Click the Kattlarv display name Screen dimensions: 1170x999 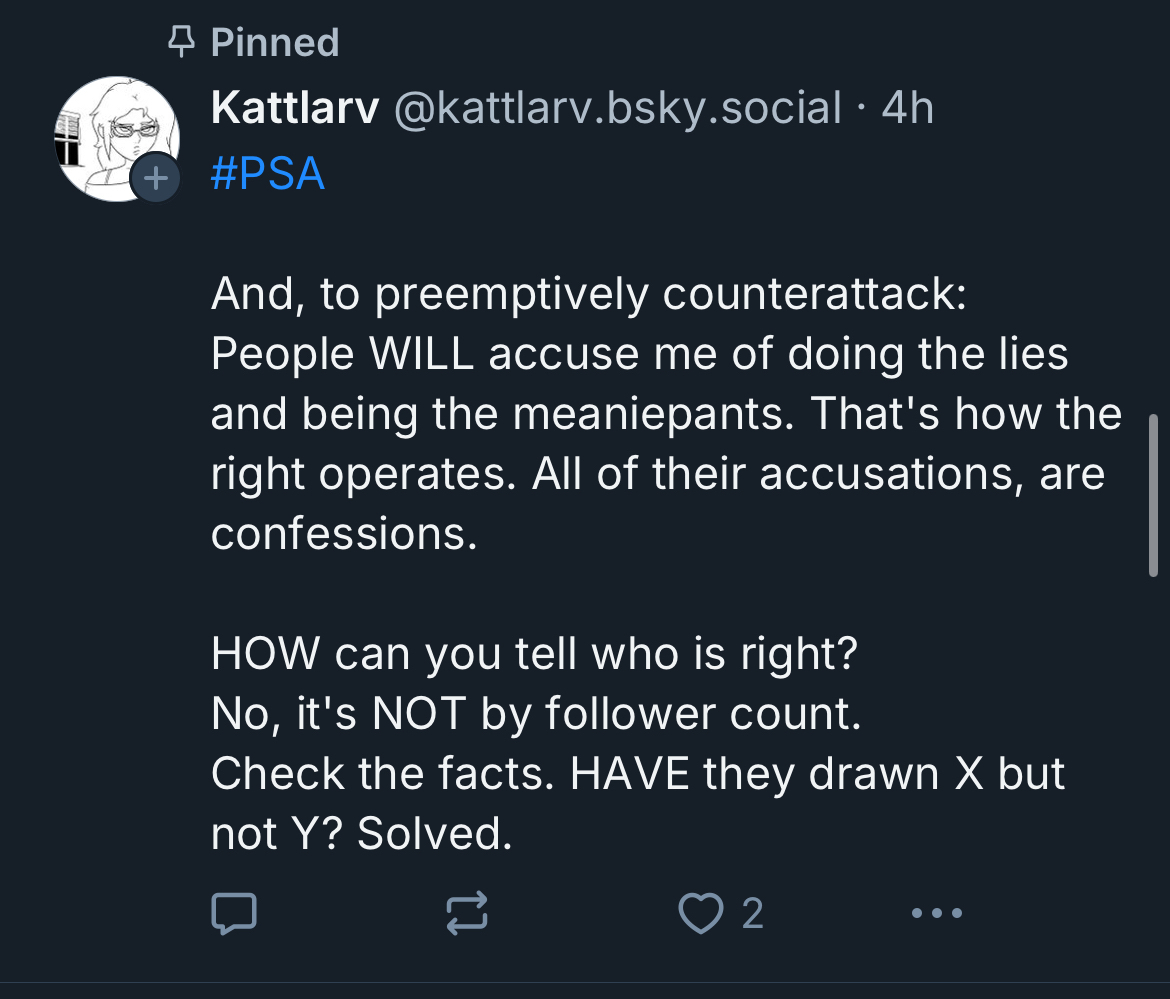[x=295, y=108]
